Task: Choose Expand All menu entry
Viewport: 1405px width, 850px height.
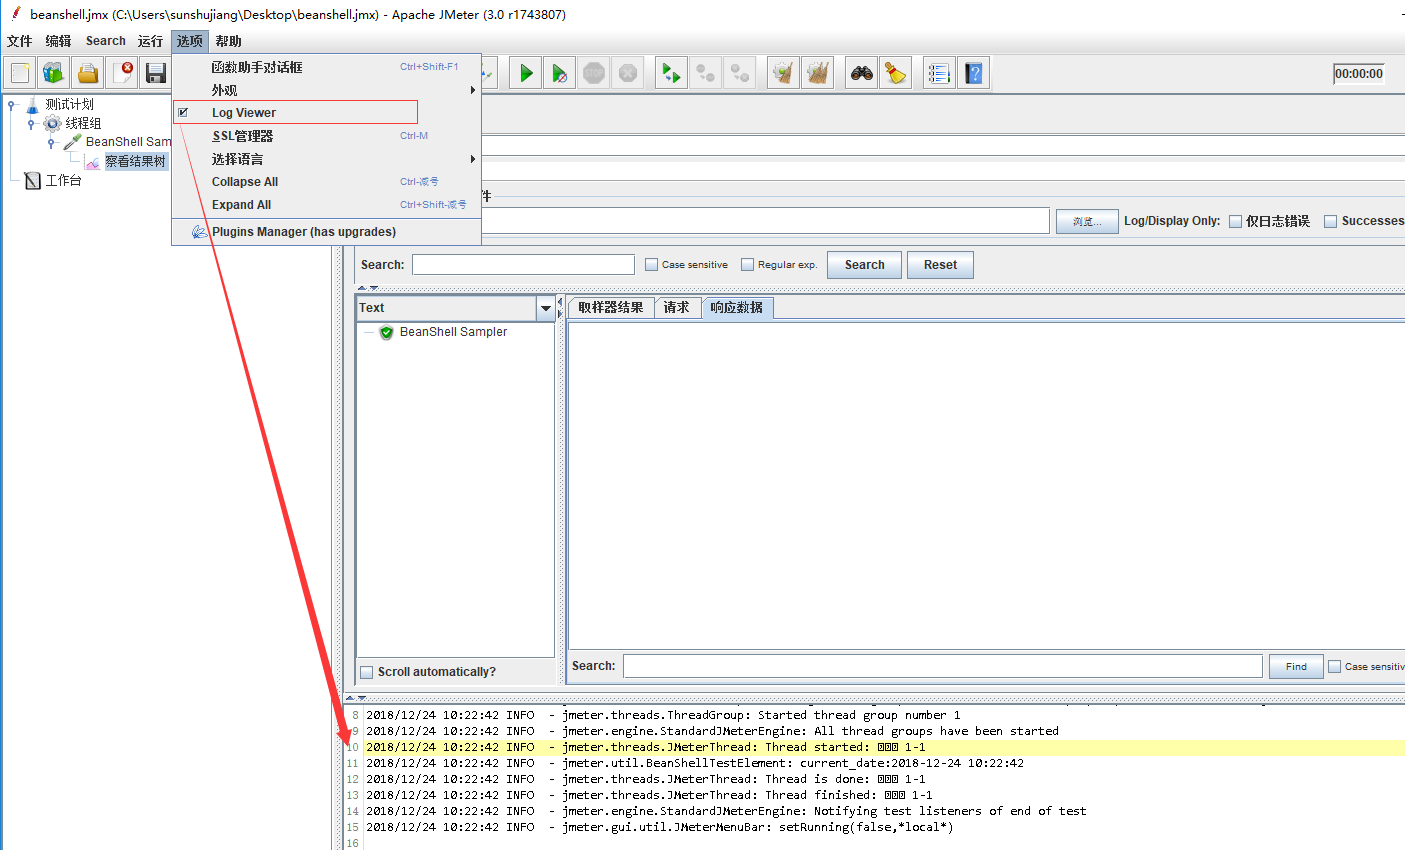Action: [x=326, y=205]
